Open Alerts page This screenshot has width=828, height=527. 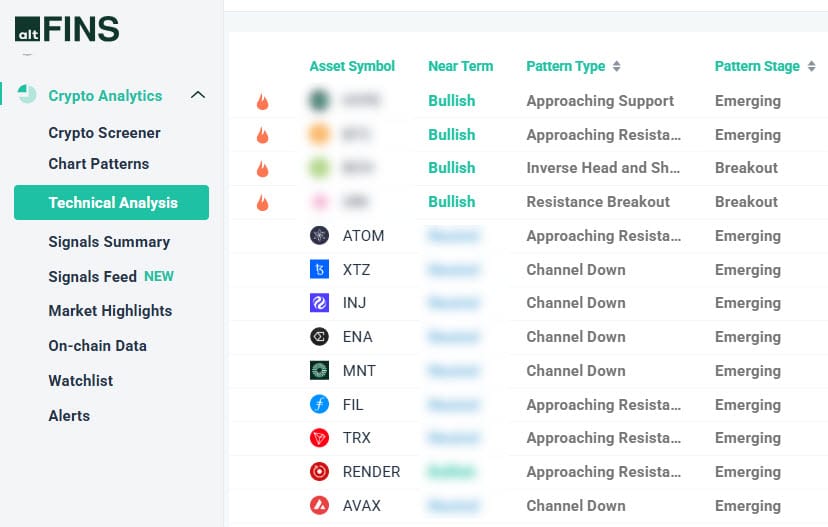[x=69, y=416]
